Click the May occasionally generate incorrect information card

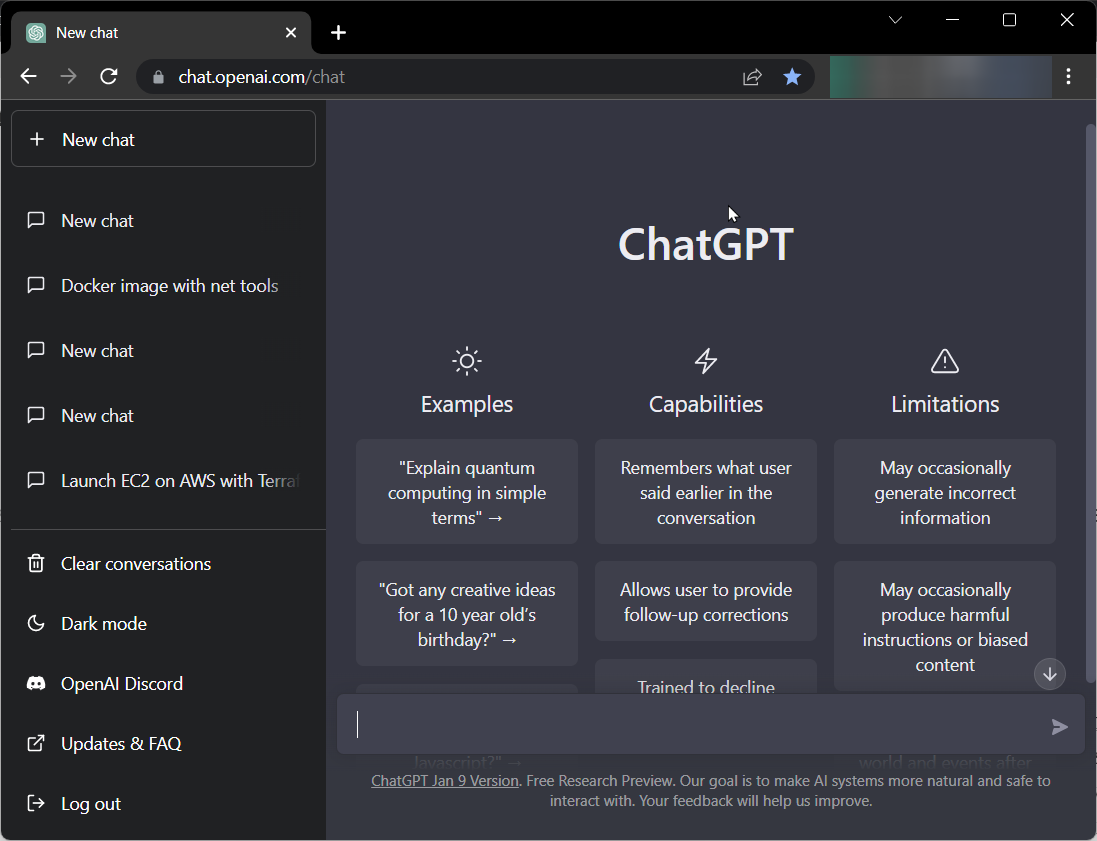tap(944, 492)
